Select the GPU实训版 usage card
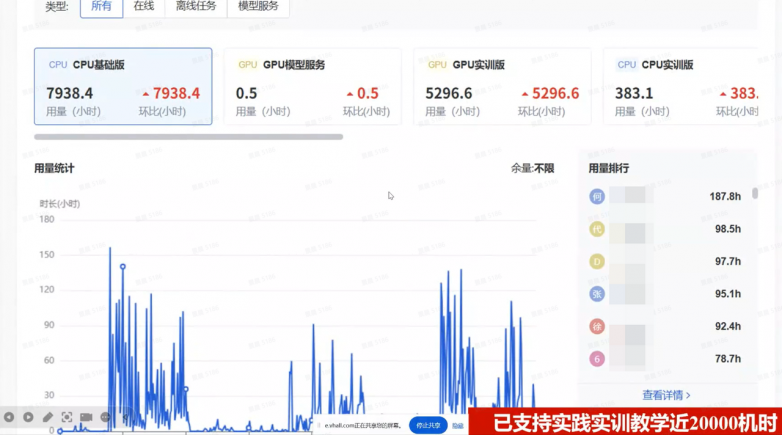This screenshot has width=782, height=435. pos(502,86)
